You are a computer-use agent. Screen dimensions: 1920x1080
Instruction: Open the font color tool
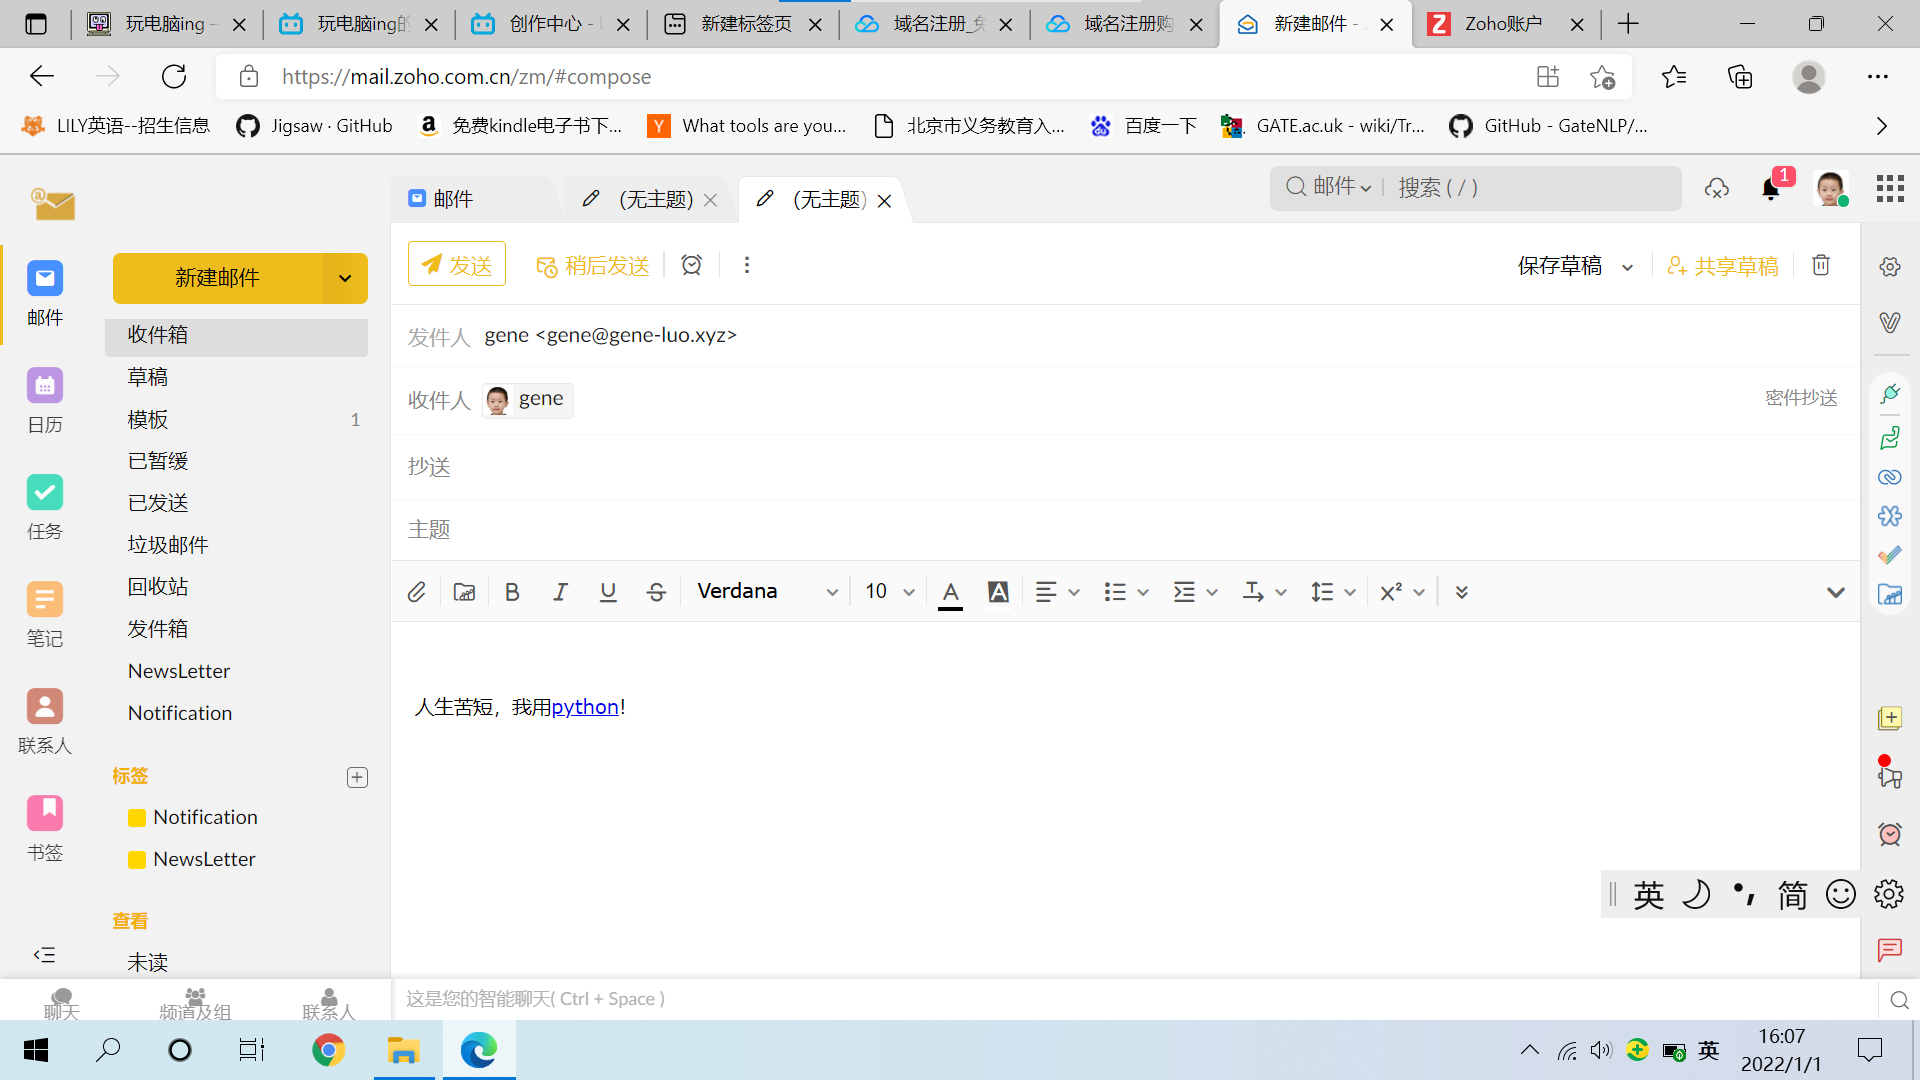pyautogui.click(x=950, y=591)
